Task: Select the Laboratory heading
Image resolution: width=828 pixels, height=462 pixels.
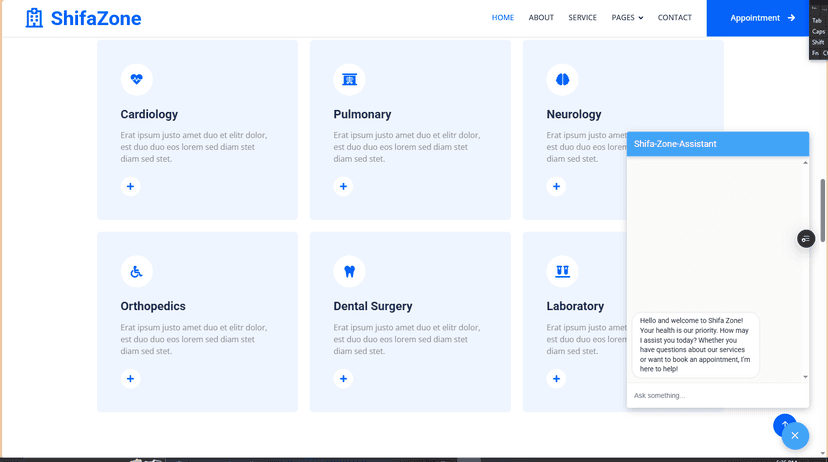Action: click(575, 306)
